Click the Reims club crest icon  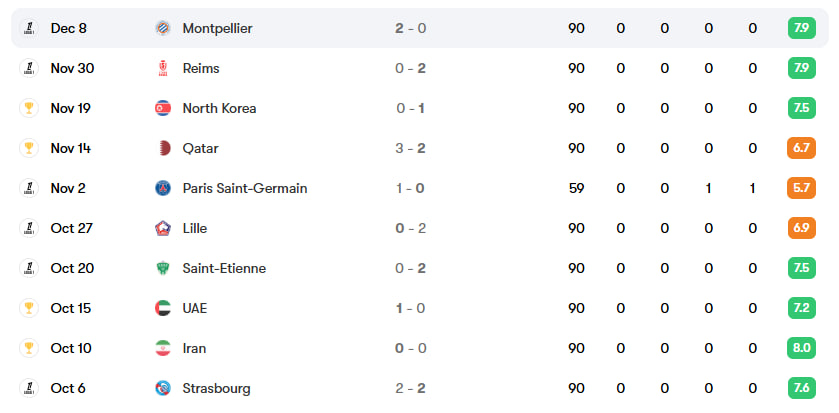[163, 68]
